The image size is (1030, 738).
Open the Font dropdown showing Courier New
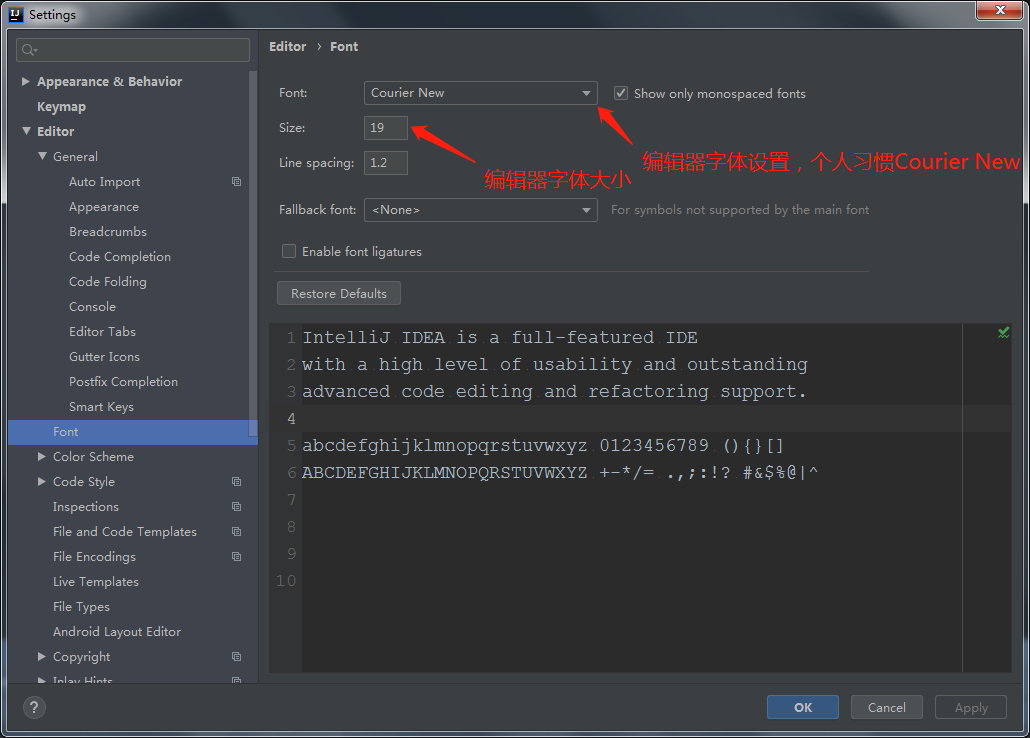pyautogui.click(x=480, y=92)
